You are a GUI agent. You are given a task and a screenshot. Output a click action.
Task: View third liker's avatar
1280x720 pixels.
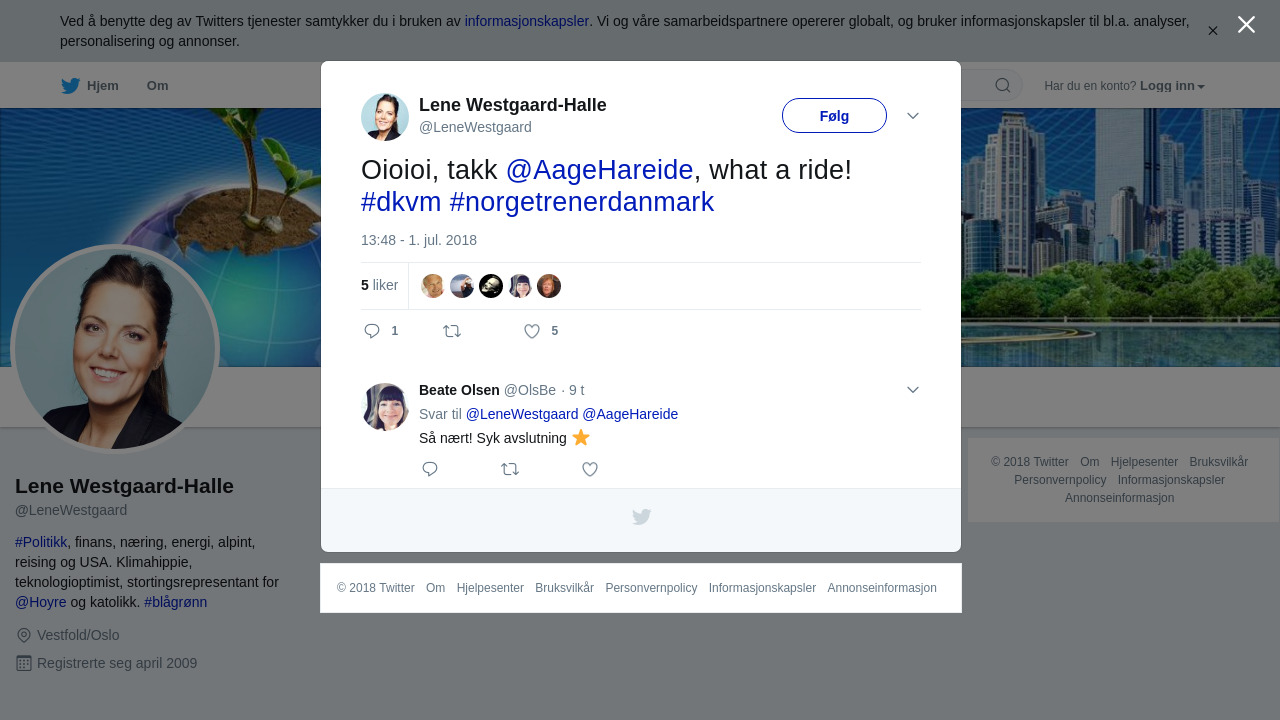click(491, 286)
